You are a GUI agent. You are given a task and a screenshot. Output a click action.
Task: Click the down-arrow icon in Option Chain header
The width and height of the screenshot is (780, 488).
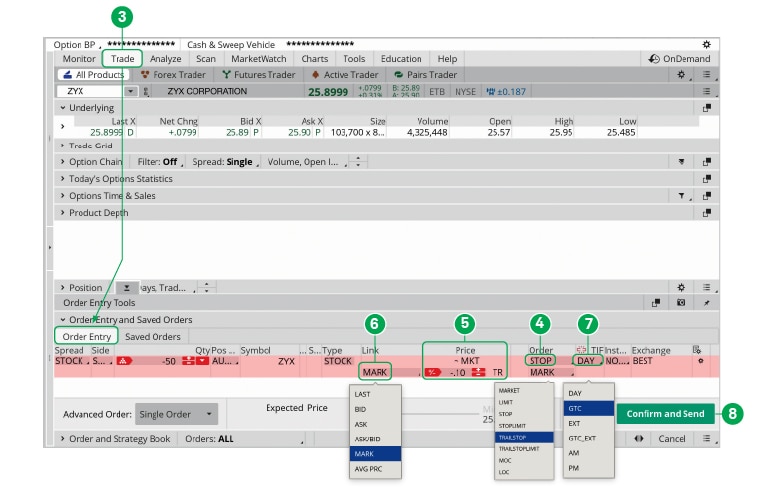click(682, 162)
